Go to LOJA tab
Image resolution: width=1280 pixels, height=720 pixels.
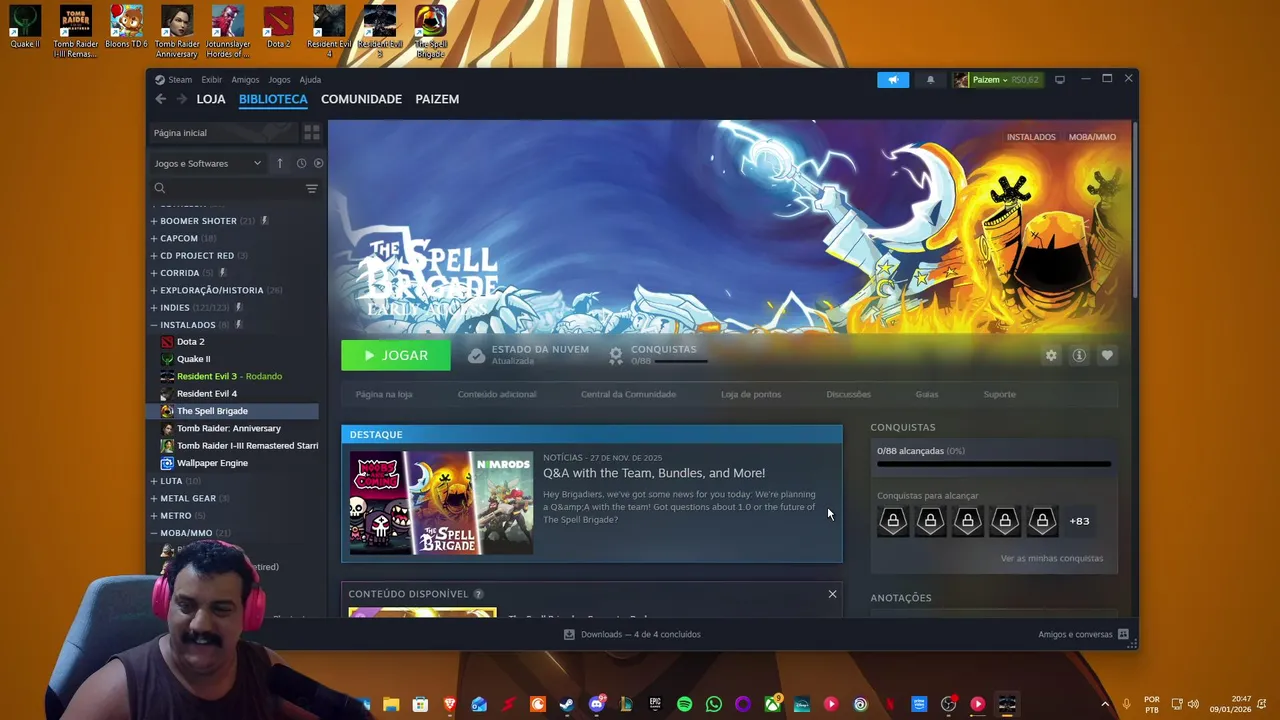coord(211,99)
